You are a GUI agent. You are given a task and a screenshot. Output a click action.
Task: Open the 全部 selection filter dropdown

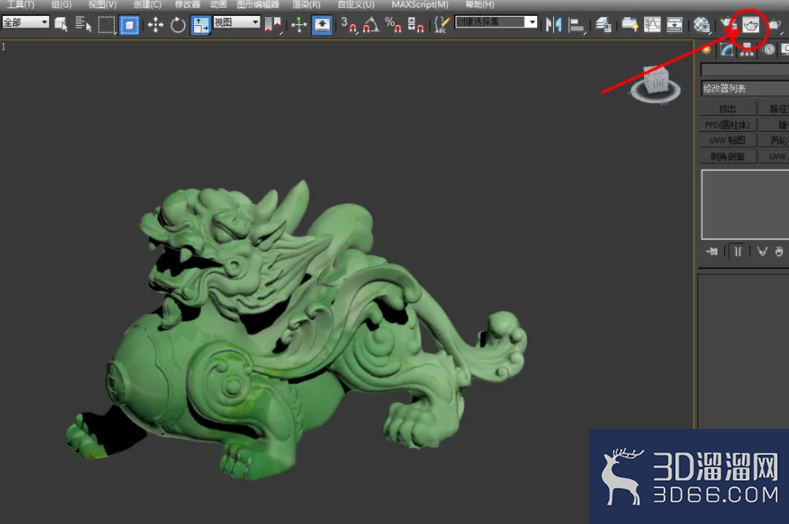pos(25,22)
